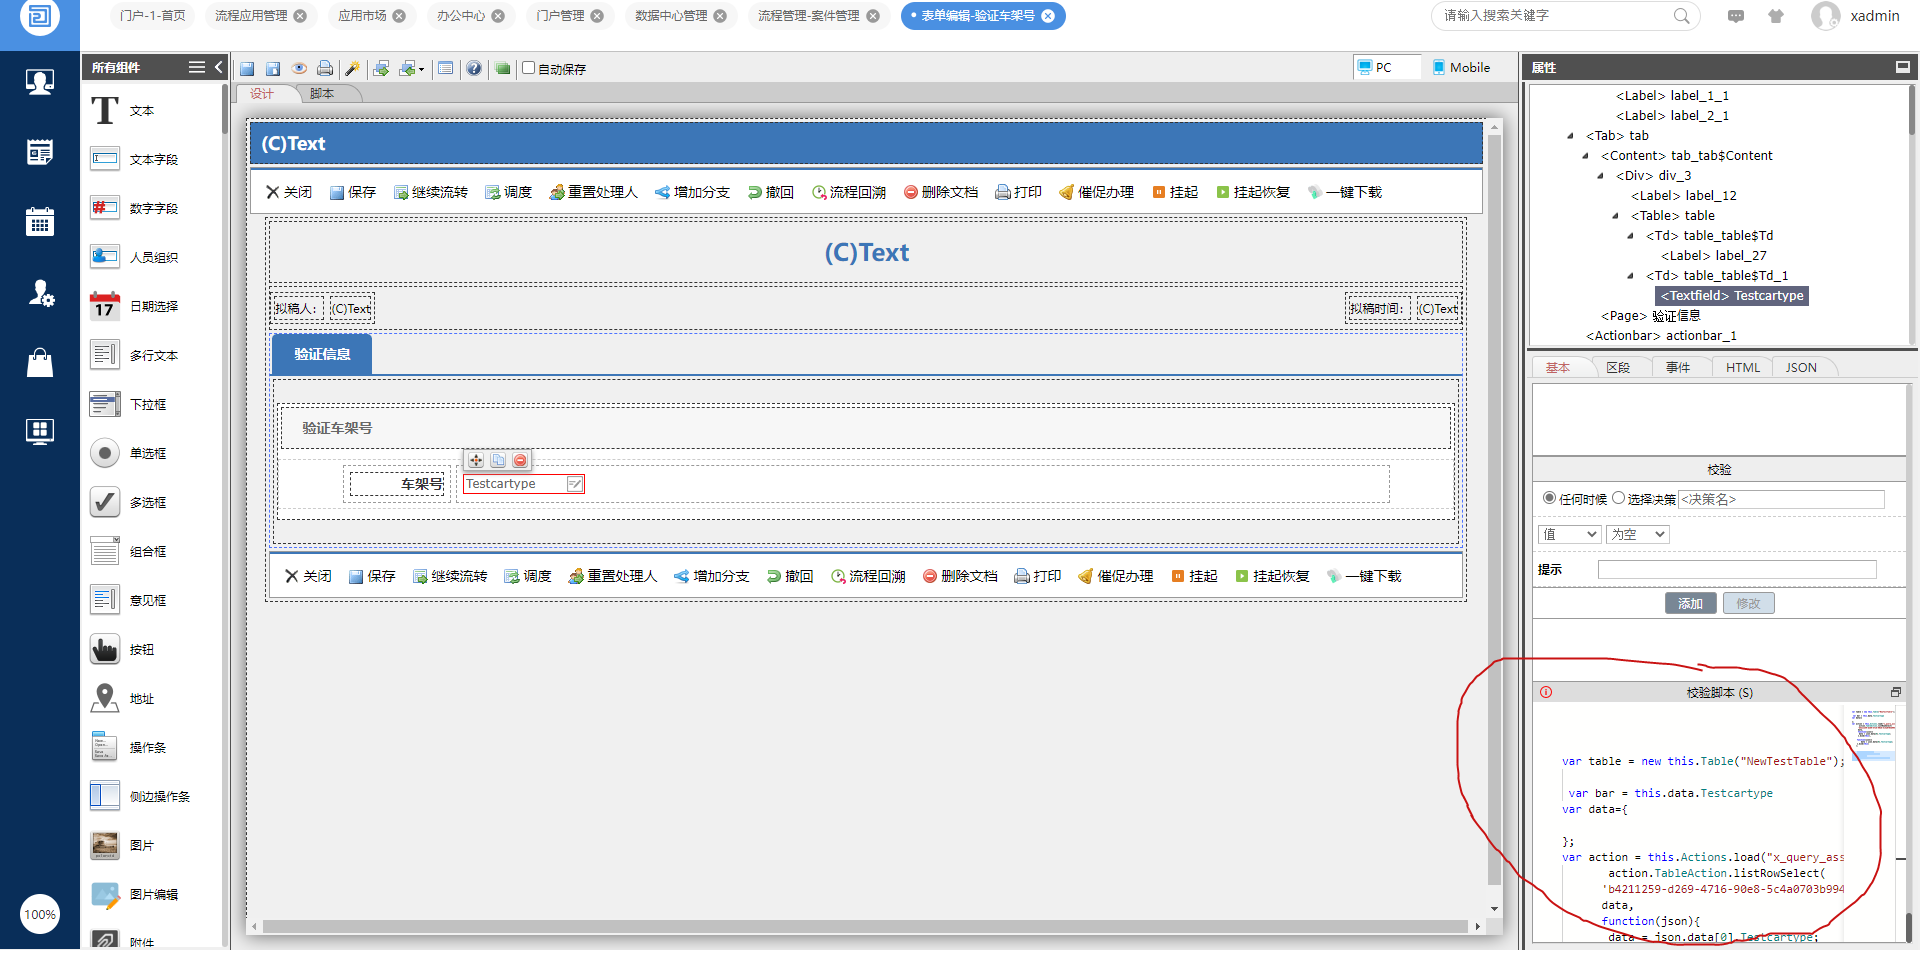The height and width of the screenshot is (969, 1920).
Task: Open the 为空 dropdown
Action: [1638, 534]
